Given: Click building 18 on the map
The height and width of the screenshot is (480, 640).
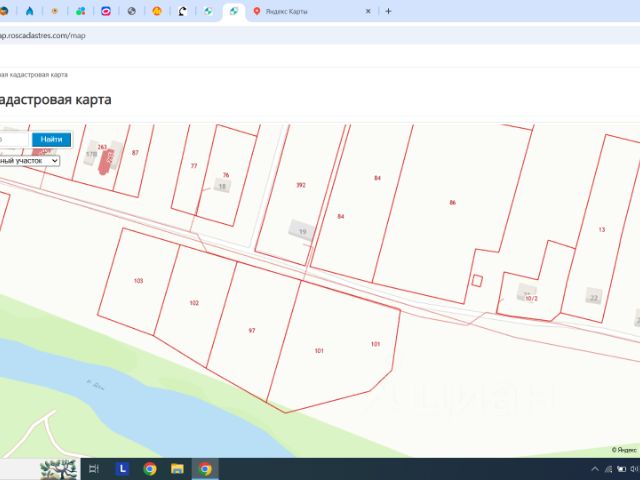Looking at the screenshot, I should coord(222,186).
